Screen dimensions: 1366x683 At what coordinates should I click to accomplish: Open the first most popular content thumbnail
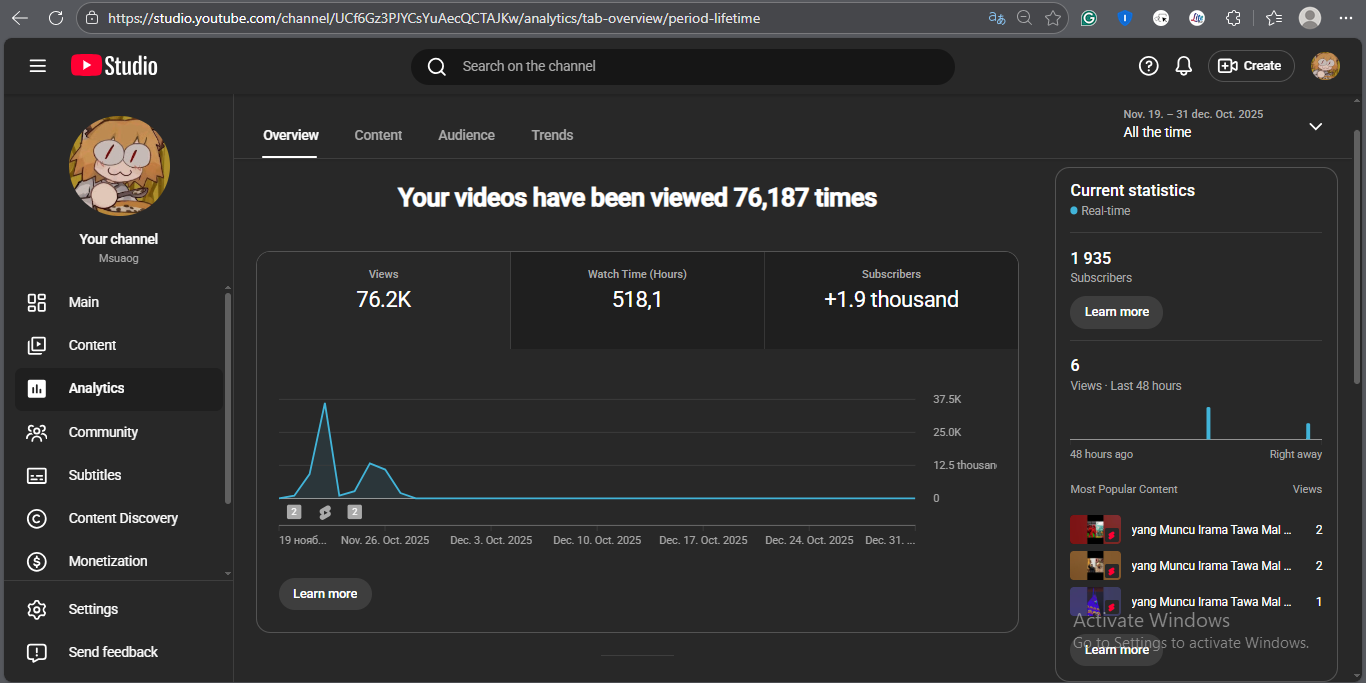[1094, 530]
